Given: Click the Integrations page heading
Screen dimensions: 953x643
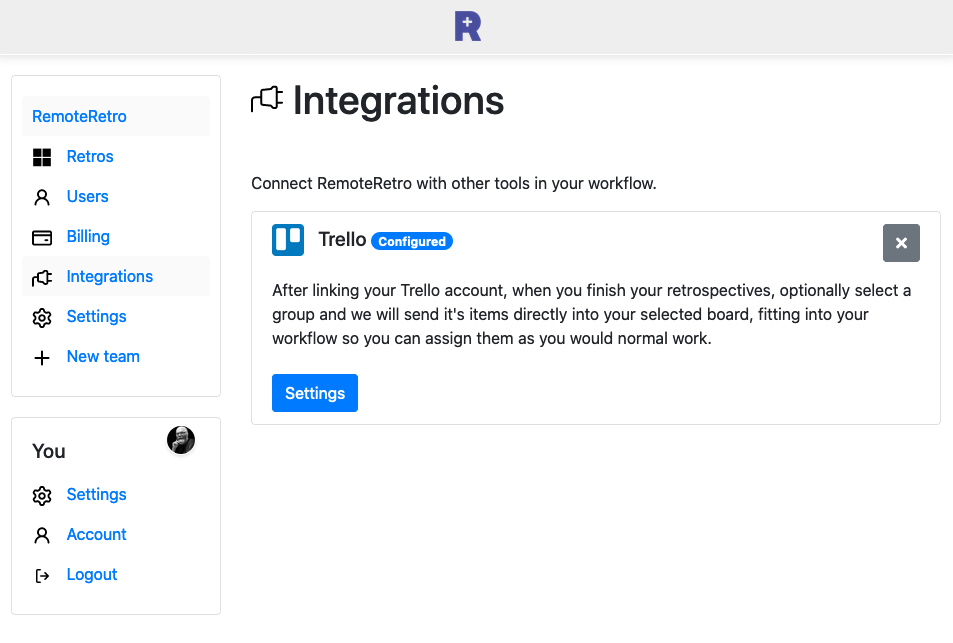Looking at the screenshot, I should pos(399,100).
